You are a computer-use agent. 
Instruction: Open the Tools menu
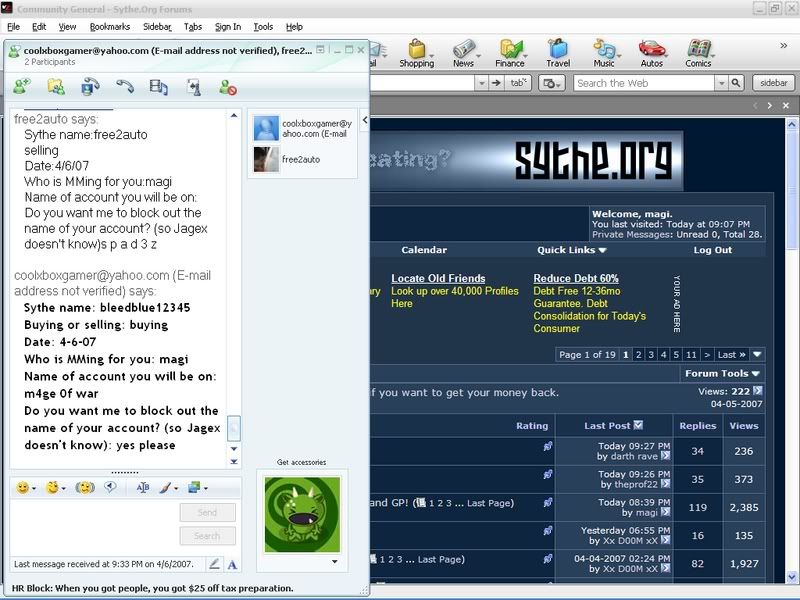click(263, 27)
